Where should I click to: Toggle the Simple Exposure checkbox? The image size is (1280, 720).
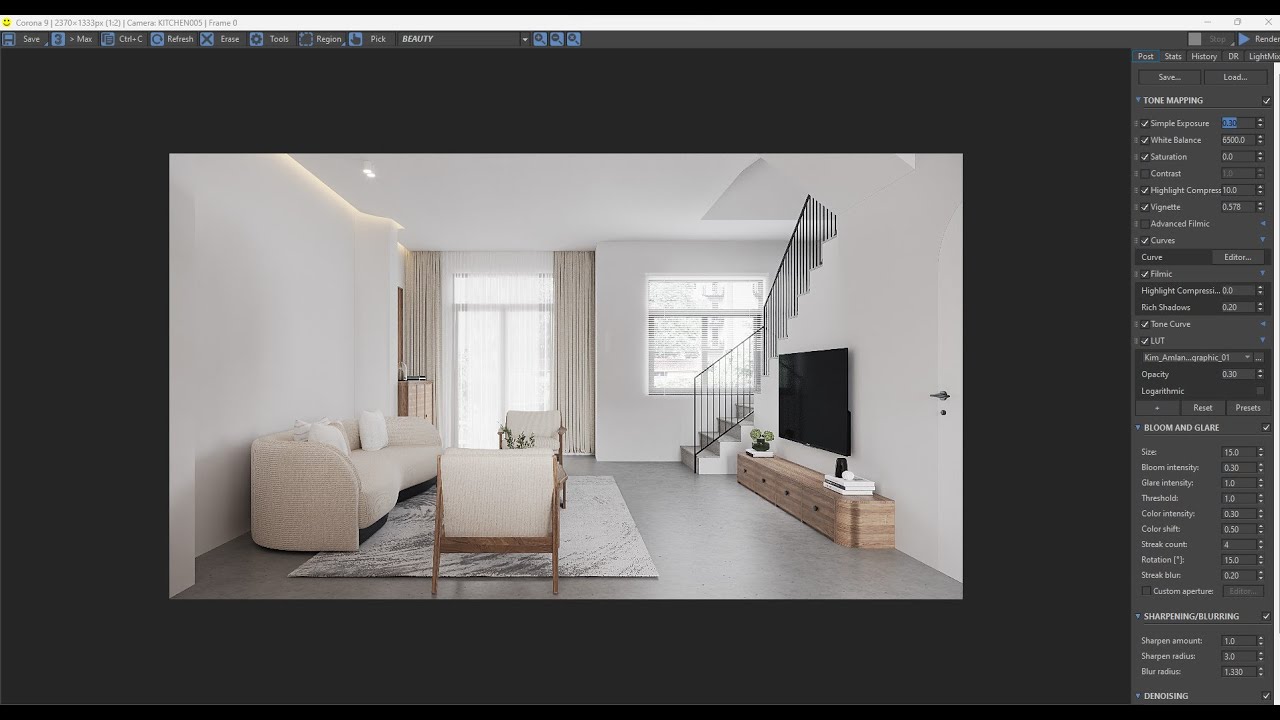(1145, 124)
